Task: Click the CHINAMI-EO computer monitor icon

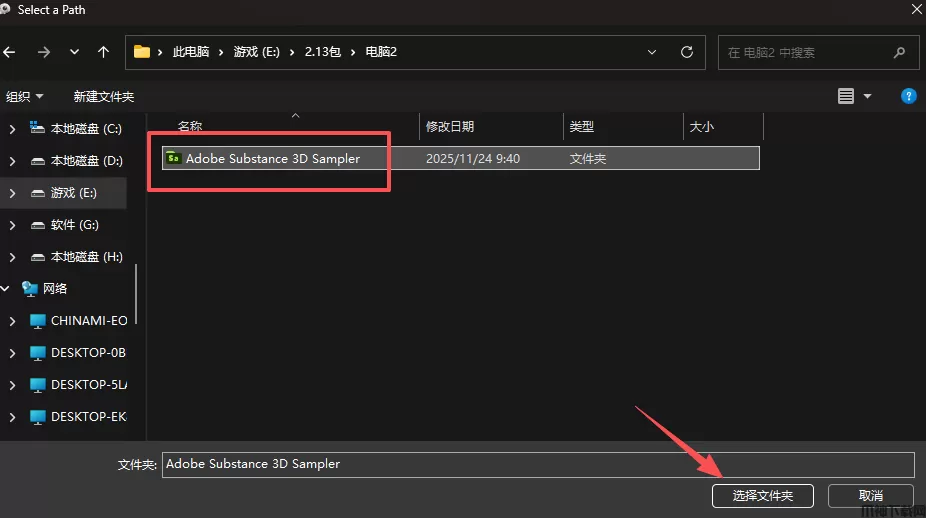Action: pos(38,321)
